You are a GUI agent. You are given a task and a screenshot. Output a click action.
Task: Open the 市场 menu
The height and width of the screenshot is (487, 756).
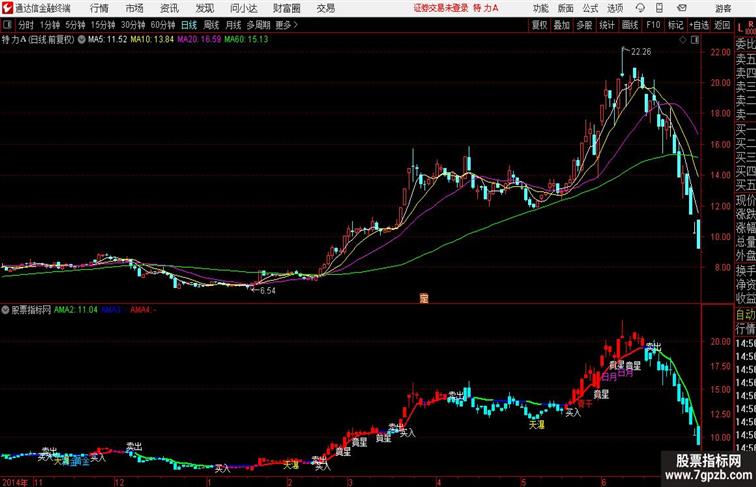point(135,8)
